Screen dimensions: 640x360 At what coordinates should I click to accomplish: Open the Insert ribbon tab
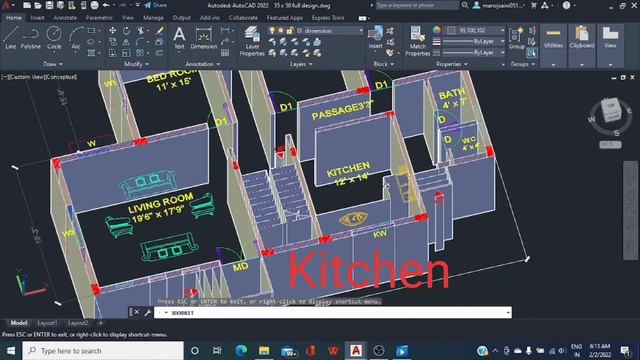pyautogui.click(x=37, y=18)
